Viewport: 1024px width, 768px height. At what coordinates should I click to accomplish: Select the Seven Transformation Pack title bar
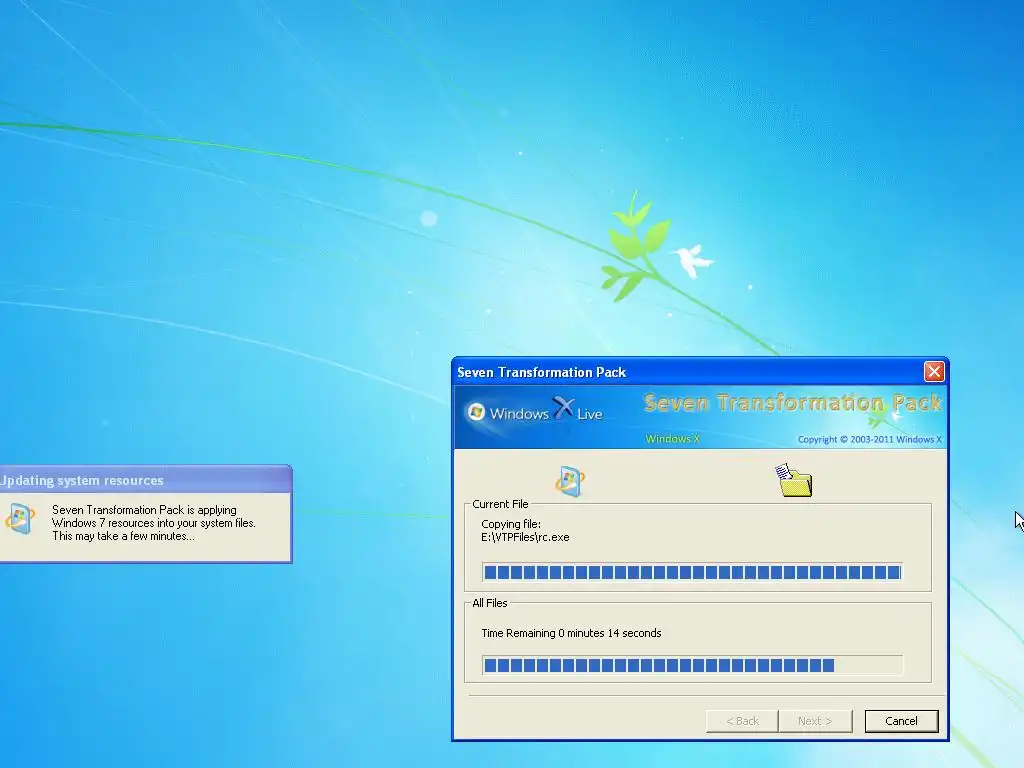tap(700, 372)
